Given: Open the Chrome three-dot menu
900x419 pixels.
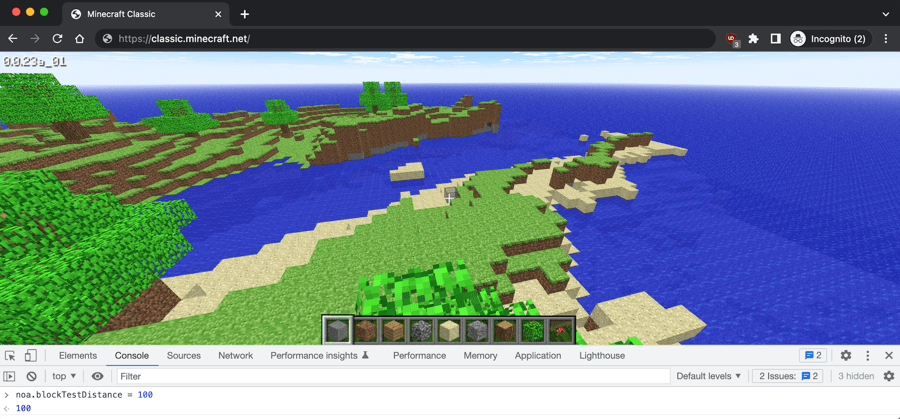Looking at the screenshot, I should (886, 39).
